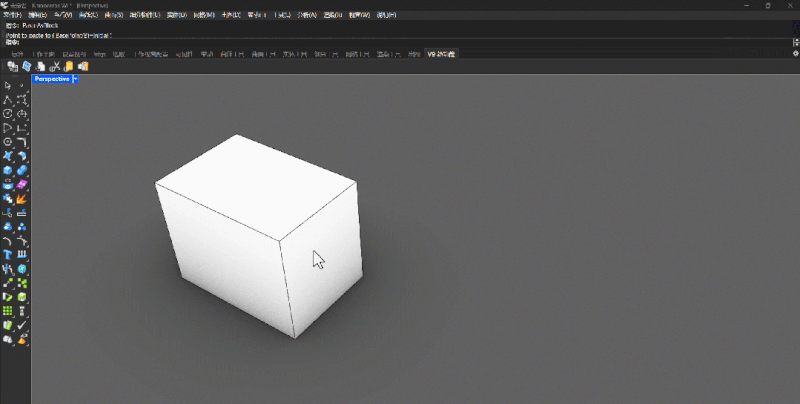Select the pointer selection tool

coord(8,86)
